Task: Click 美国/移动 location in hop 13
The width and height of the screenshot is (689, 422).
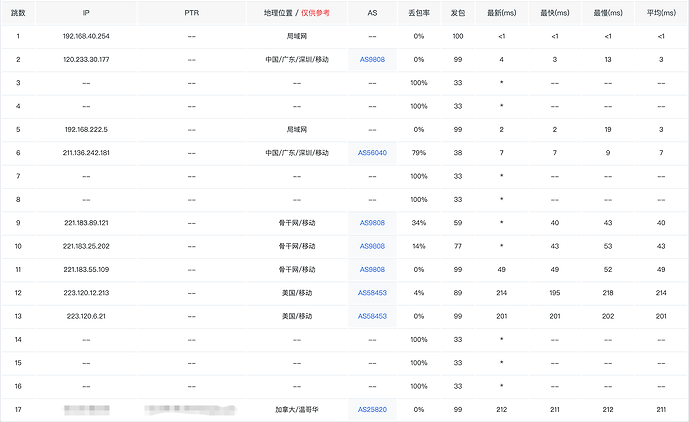Action: pyautogui.click(x=297, y=316)
